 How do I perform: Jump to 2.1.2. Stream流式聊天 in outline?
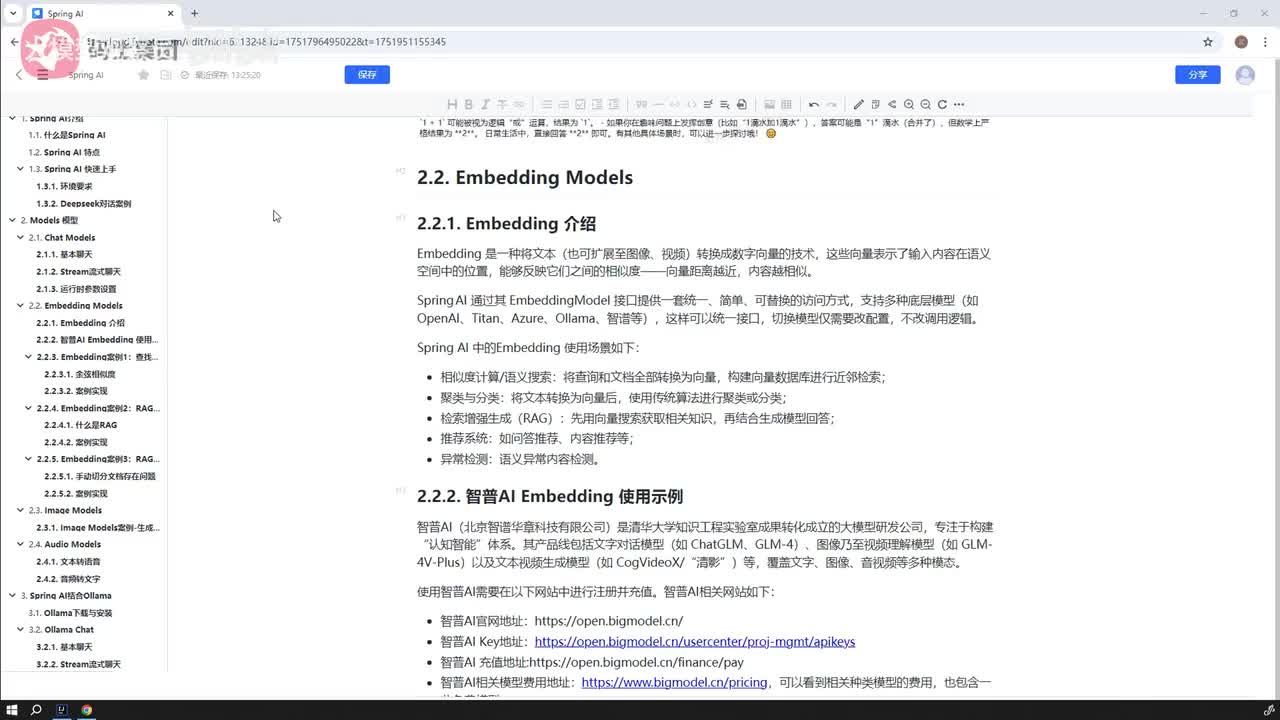point(78,272)
